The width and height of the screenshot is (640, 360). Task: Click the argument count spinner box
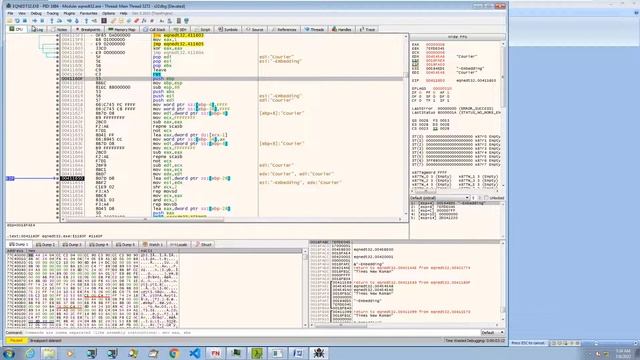pyautogui.click(x=476, y=198)
